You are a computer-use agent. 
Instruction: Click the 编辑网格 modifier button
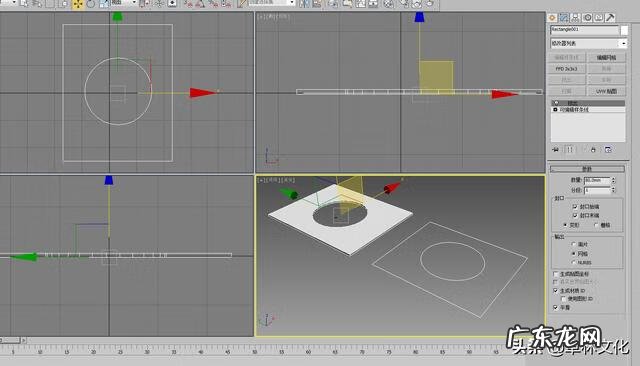[606, 58]
